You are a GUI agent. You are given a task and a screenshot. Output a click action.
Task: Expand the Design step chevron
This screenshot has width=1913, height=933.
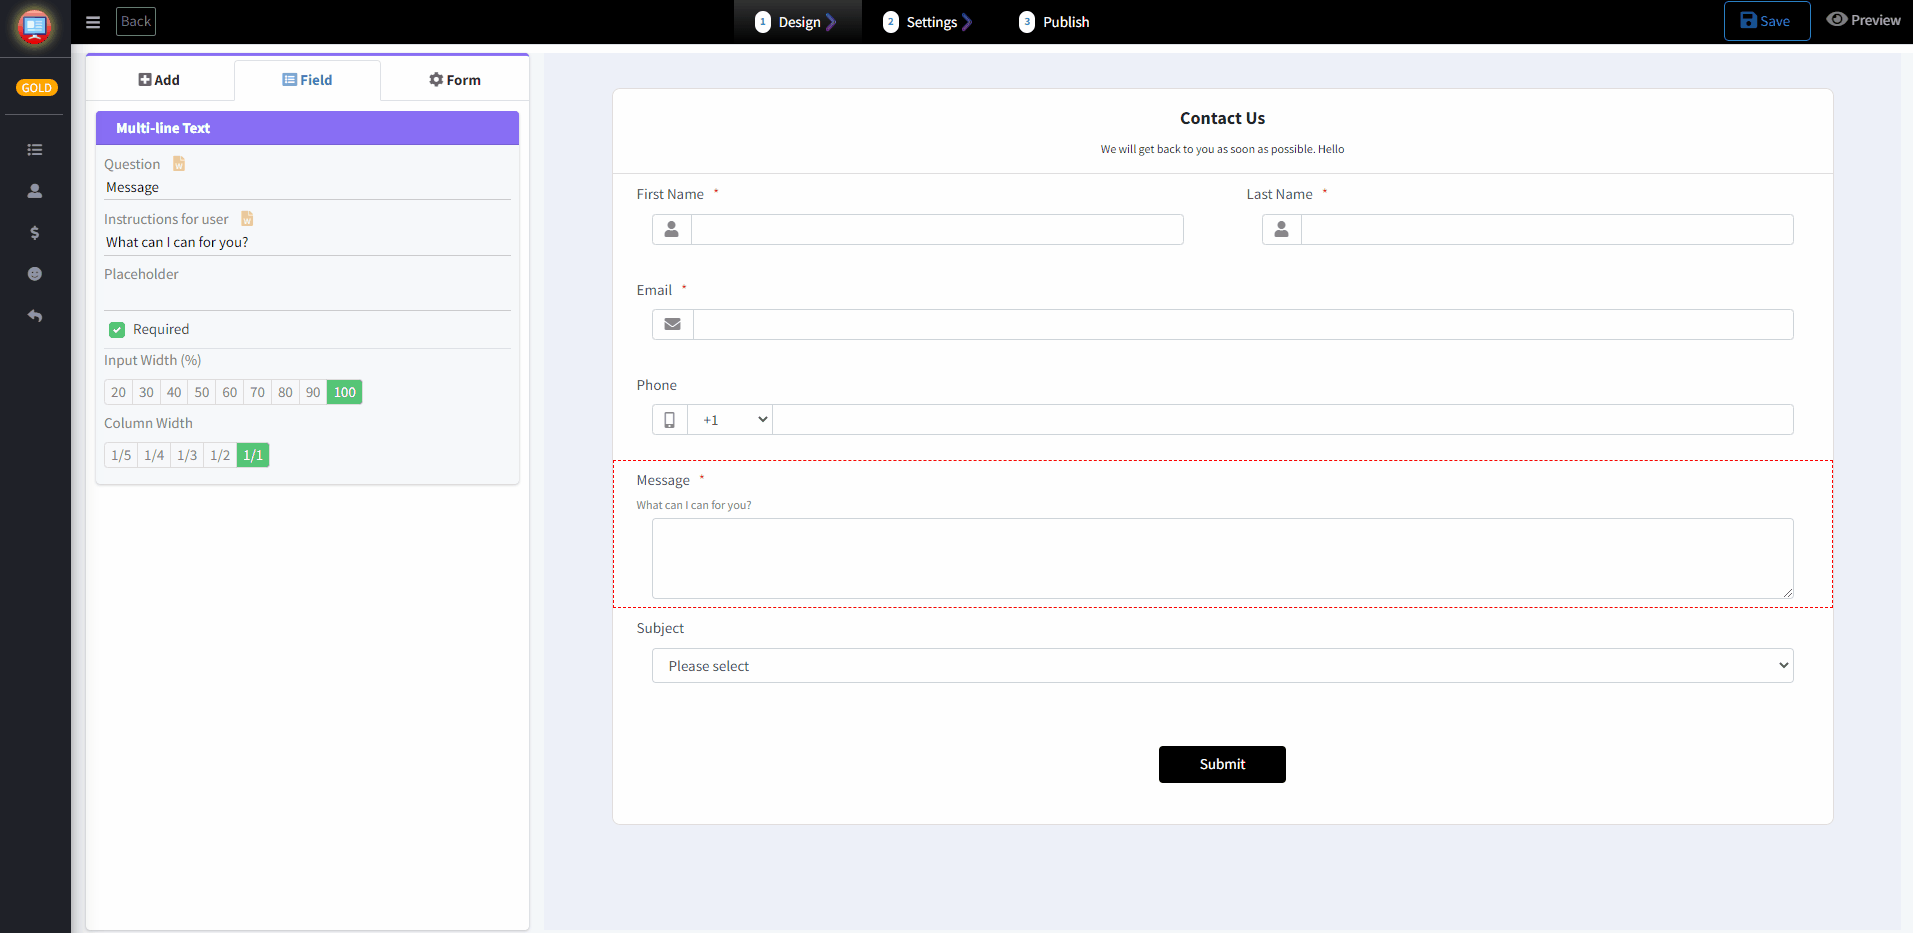coord(833,20)
